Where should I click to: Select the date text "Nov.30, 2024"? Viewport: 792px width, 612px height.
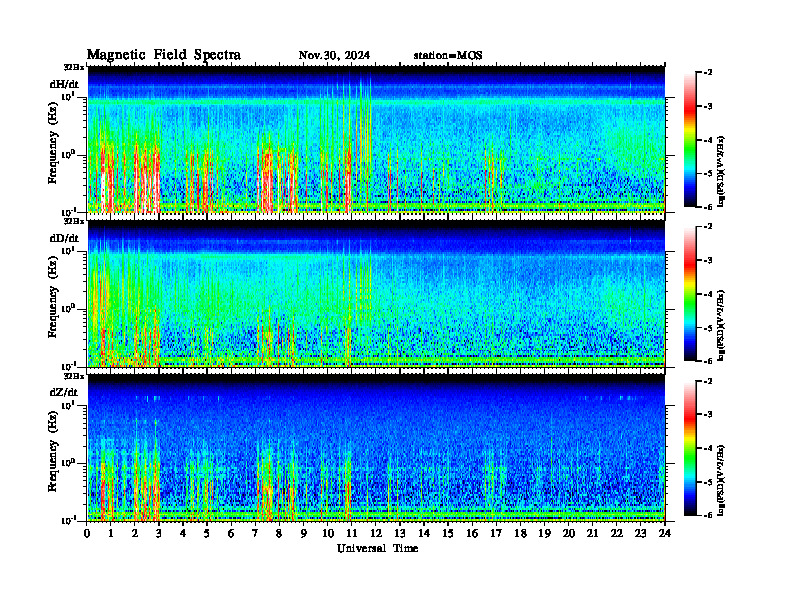tap(334, 55)
